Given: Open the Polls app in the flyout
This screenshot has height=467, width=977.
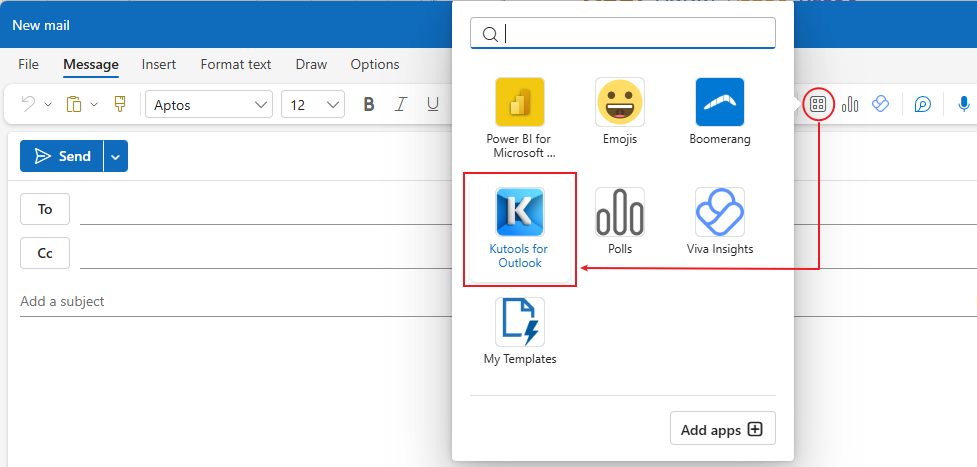Looking at the screenshot, I should click(x=619, y=221).
